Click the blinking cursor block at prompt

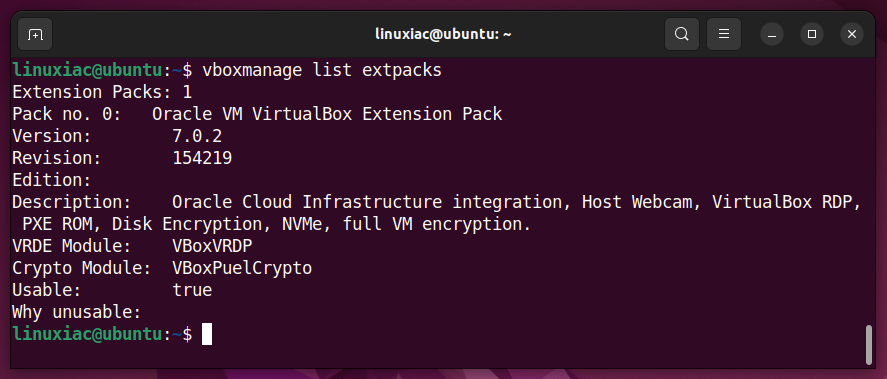coord(207,334)
